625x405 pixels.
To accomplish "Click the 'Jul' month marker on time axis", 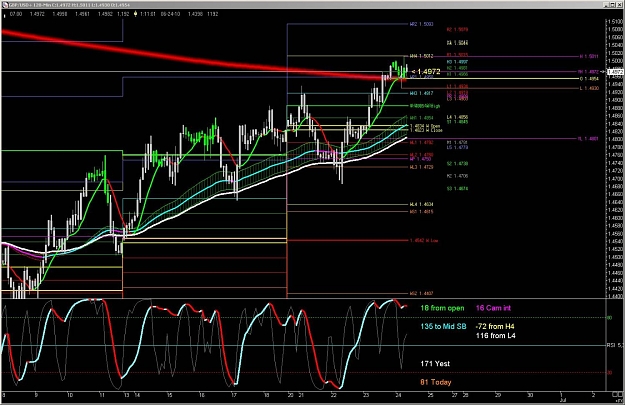I will pyautogui.click(x=562, y=400).
